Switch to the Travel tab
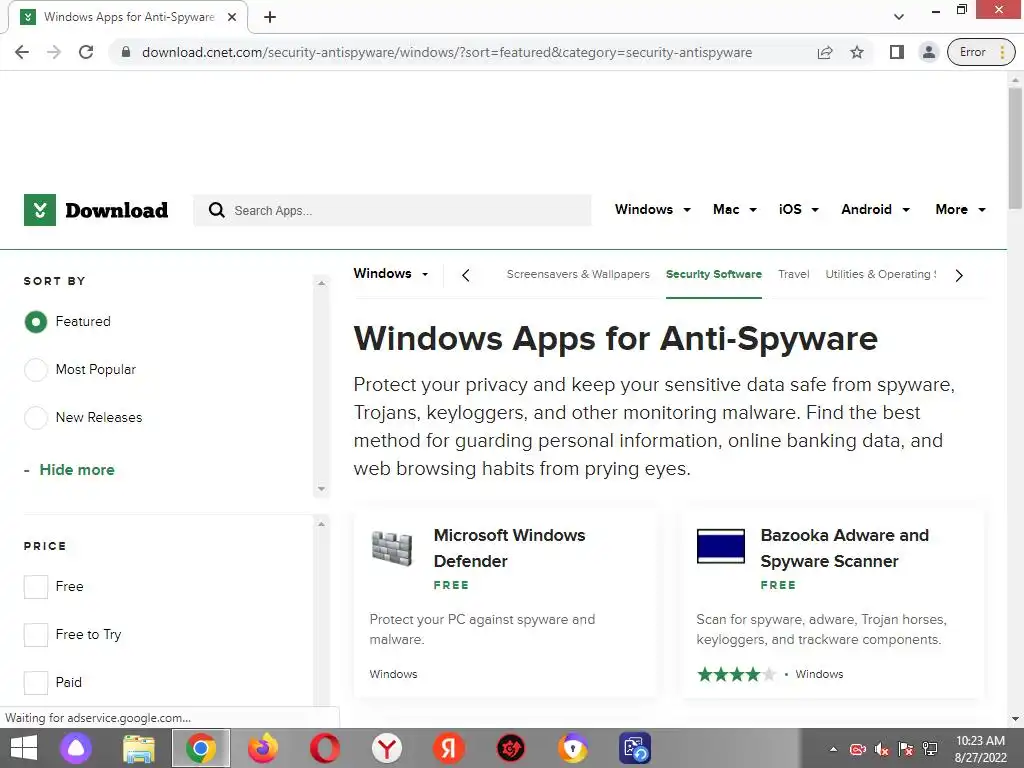Image resolution: width=1024 pixels, height=768 pixels. [793, 274]
